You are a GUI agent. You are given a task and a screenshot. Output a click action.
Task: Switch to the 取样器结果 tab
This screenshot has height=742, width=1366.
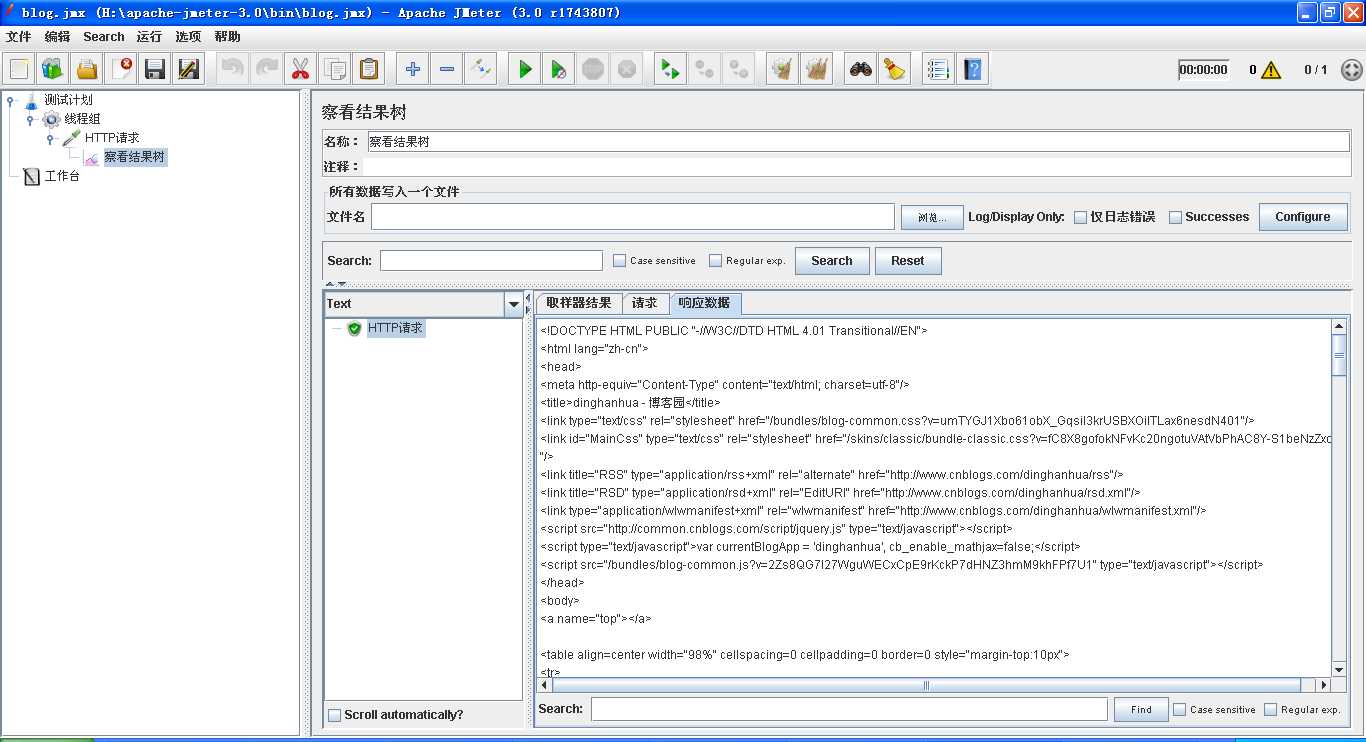point(578,303)
